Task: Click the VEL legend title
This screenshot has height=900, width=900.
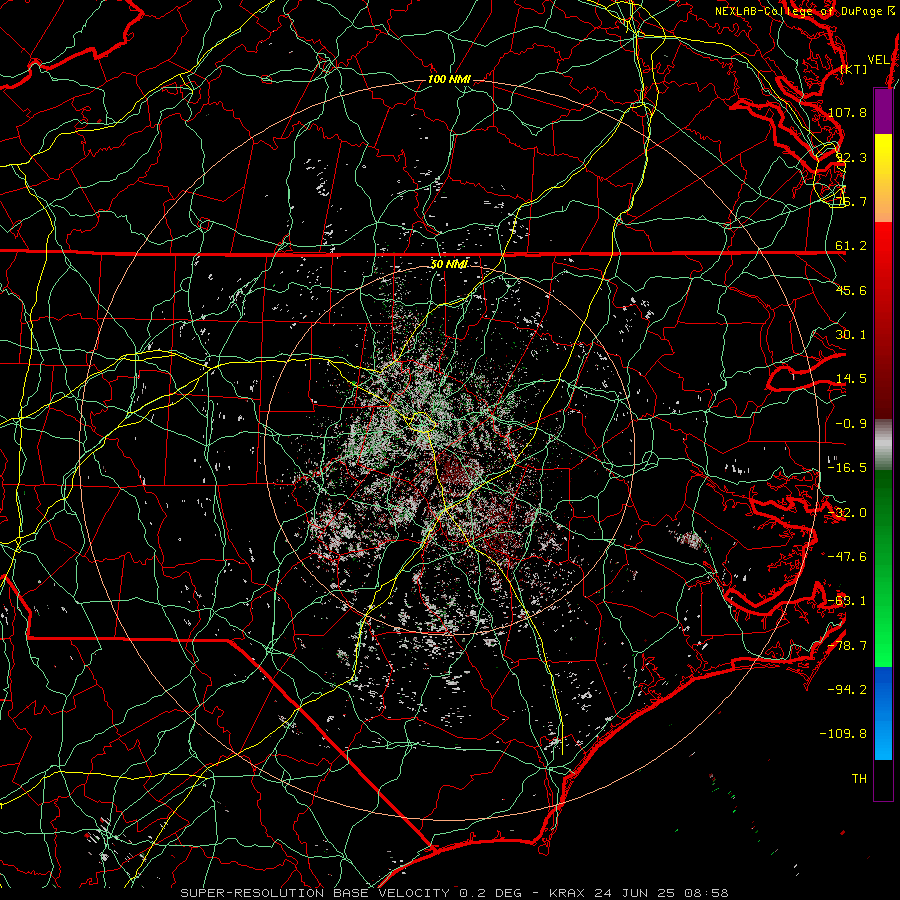Action: click(878, 60)
